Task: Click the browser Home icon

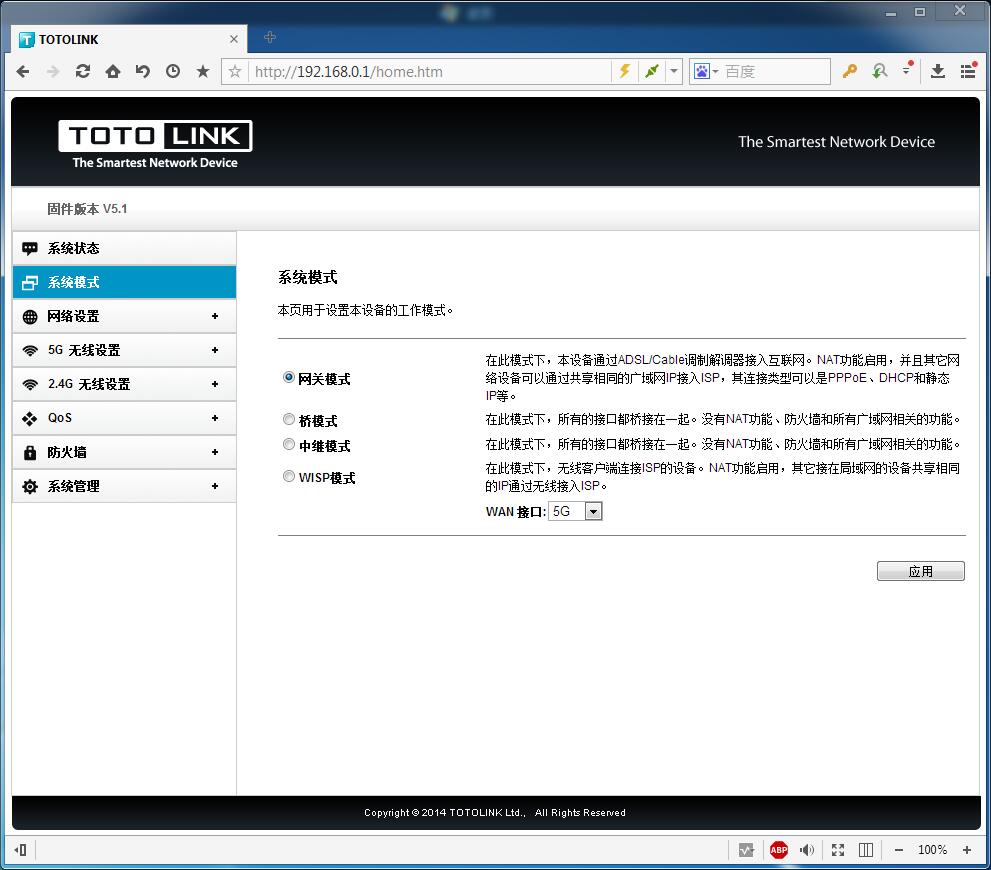Action: (113, 71)
